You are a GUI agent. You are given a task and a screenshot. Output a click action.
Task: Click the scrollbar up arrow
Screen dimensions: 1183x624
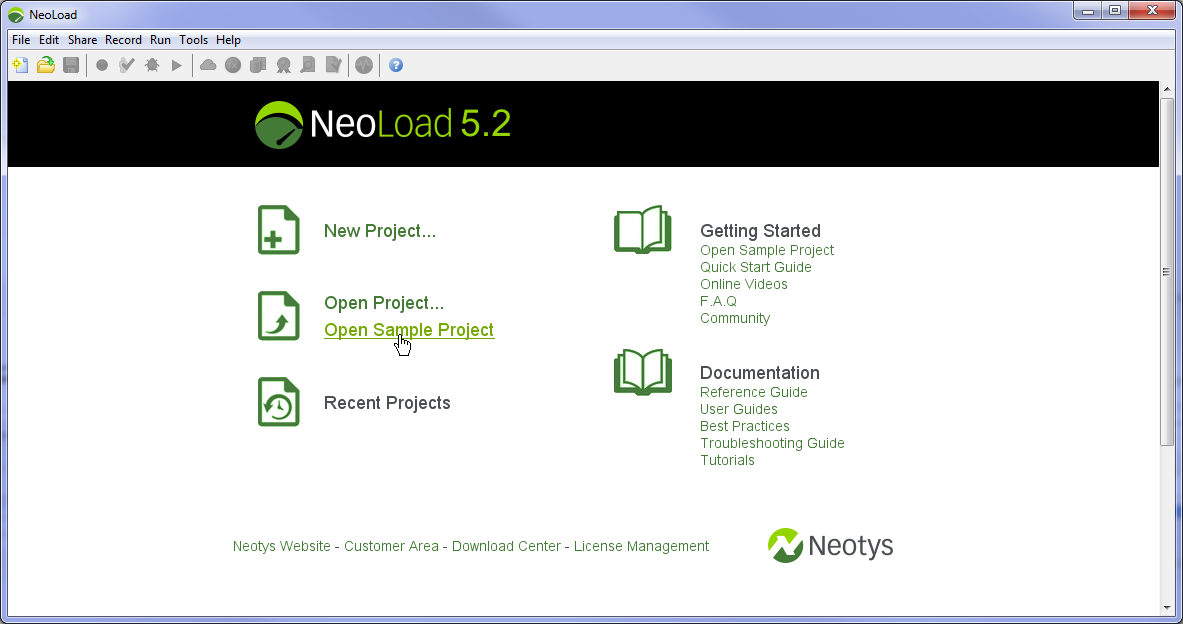[1166, 89]
